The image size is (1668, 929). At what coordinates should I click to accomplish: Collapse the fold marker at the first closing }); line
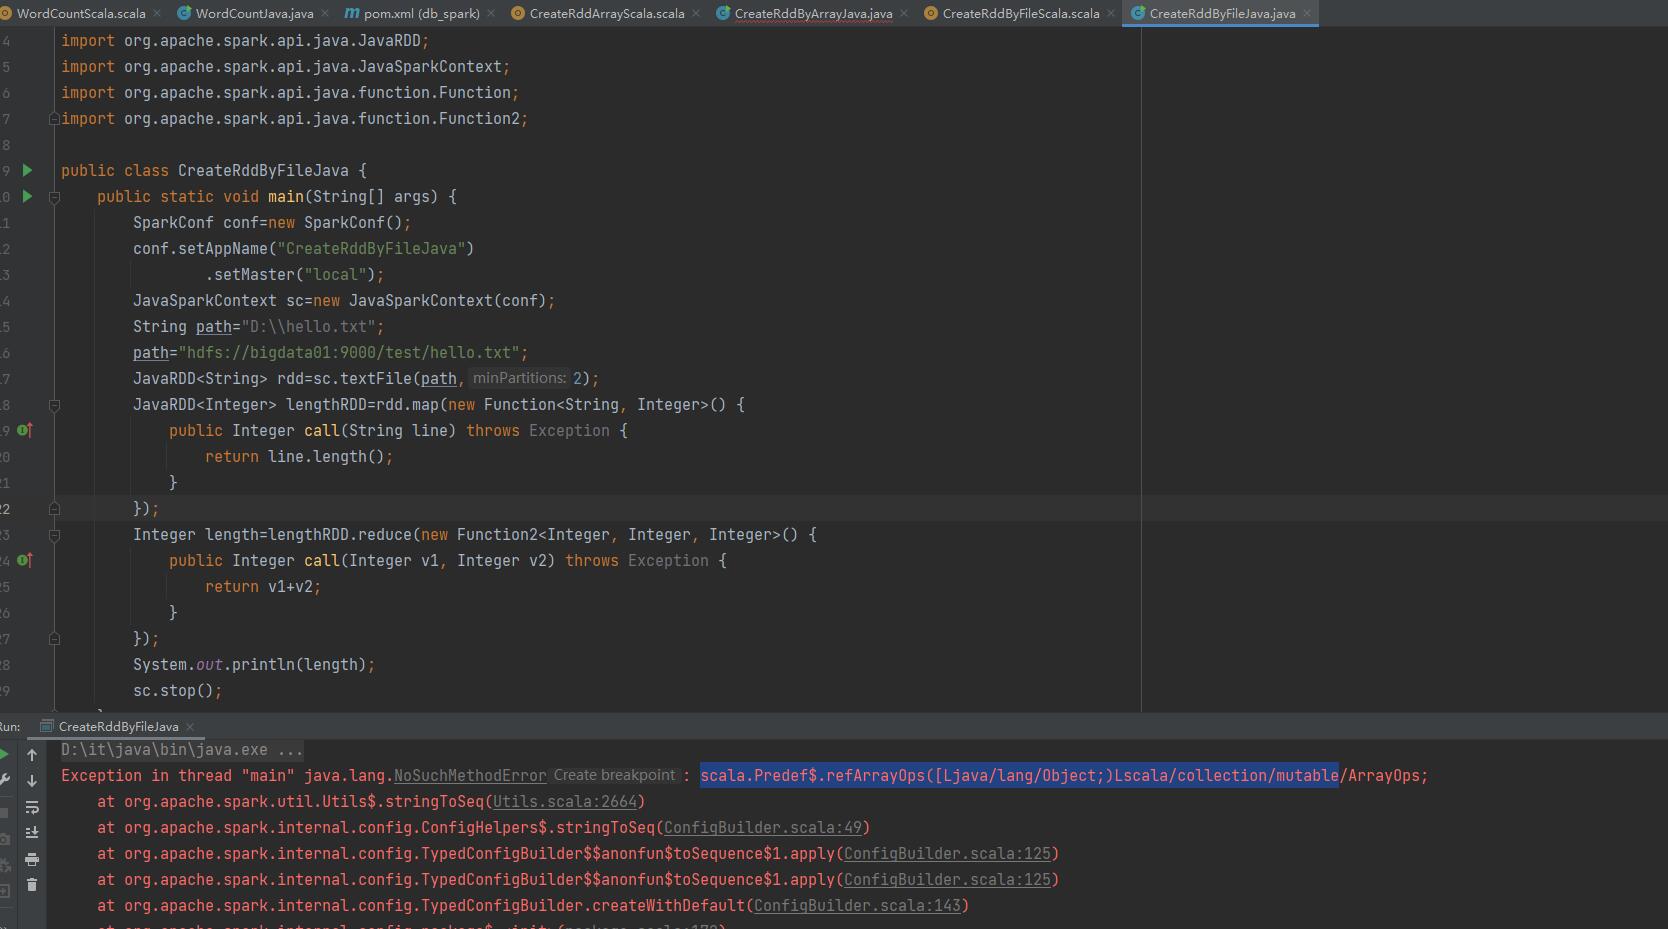54,508
